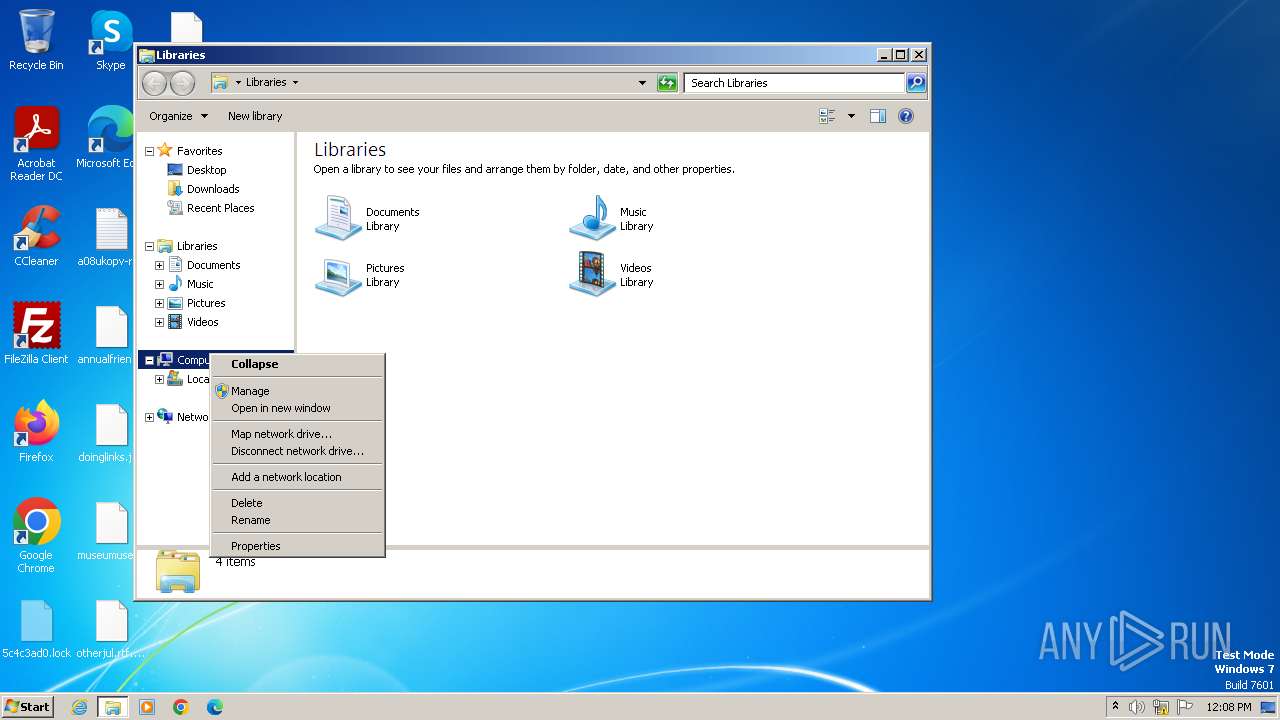This screenshot has height=720, width=1280.
Task: Select the CCleaner desktop shortcut
Action: coord(36,236)
